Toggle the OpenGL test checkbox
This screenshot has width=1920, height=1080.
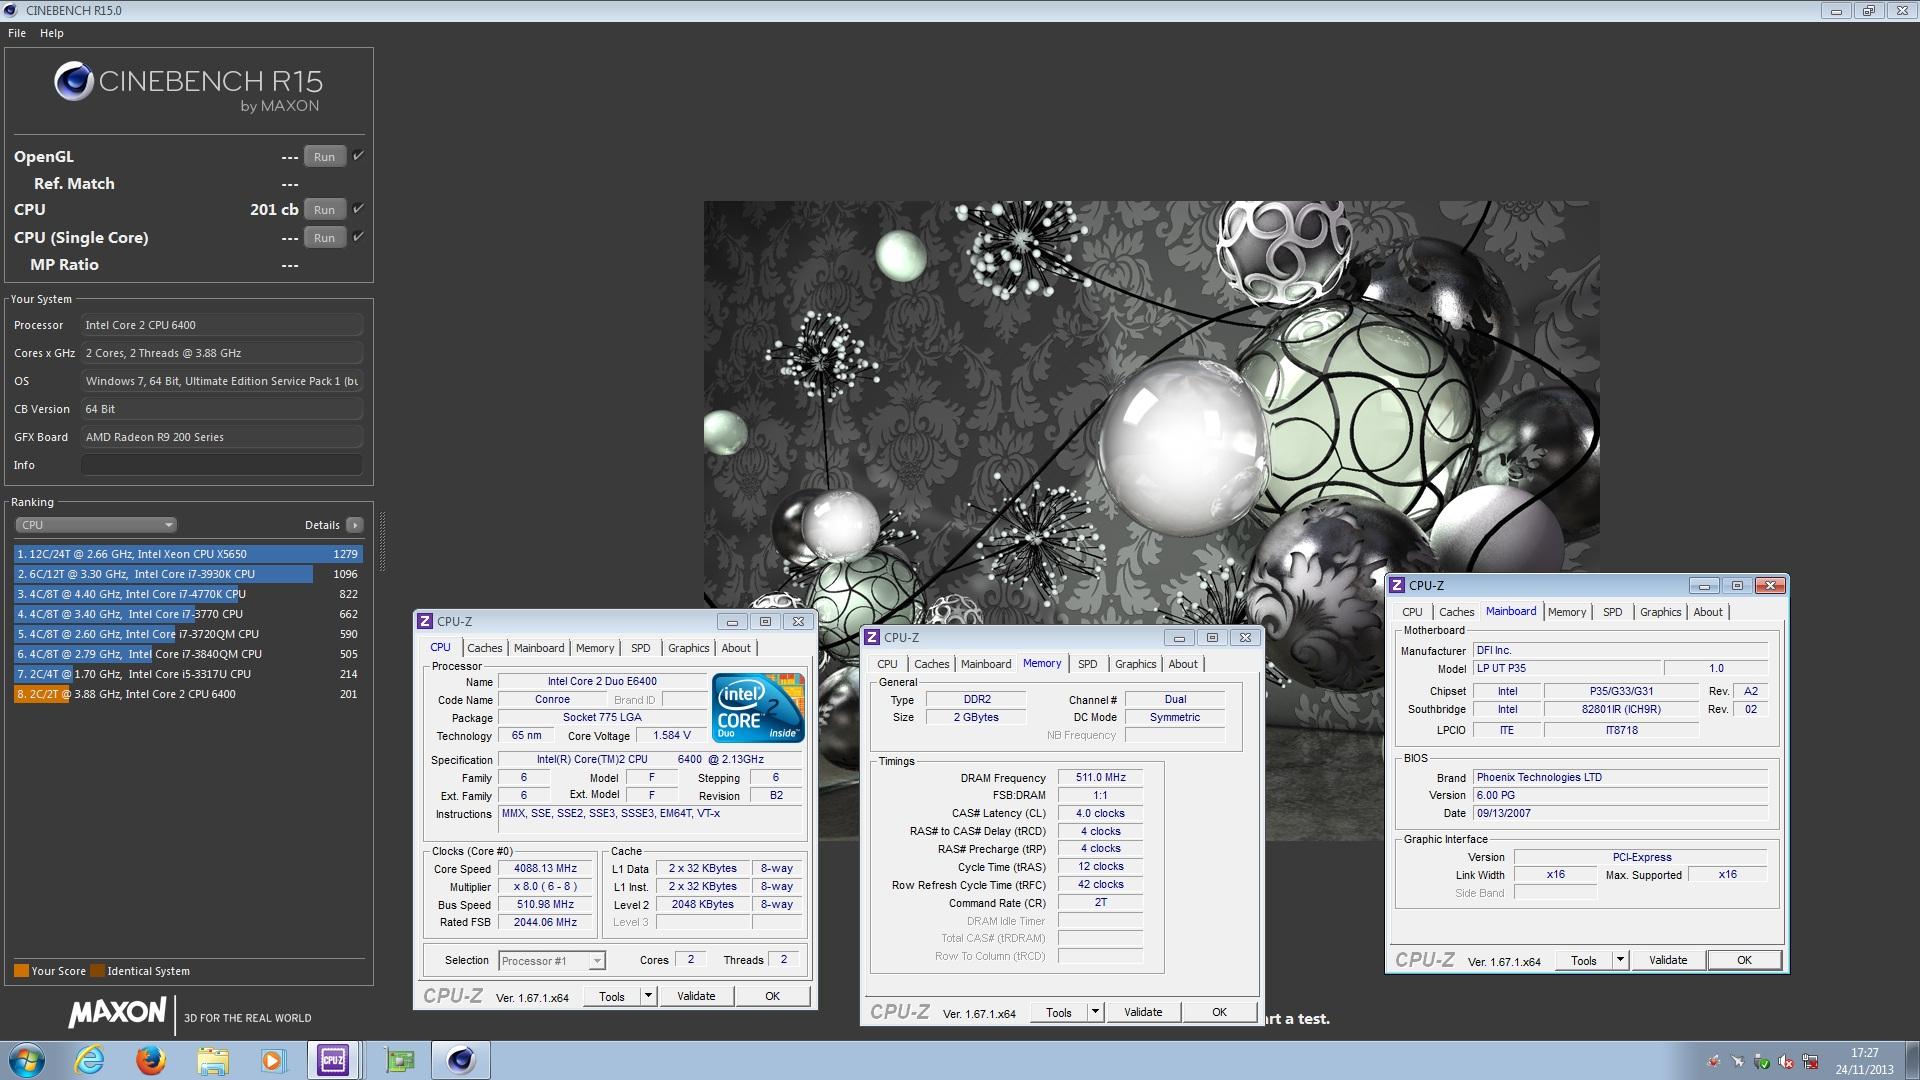pyautogui.click(x=359, y=156)
